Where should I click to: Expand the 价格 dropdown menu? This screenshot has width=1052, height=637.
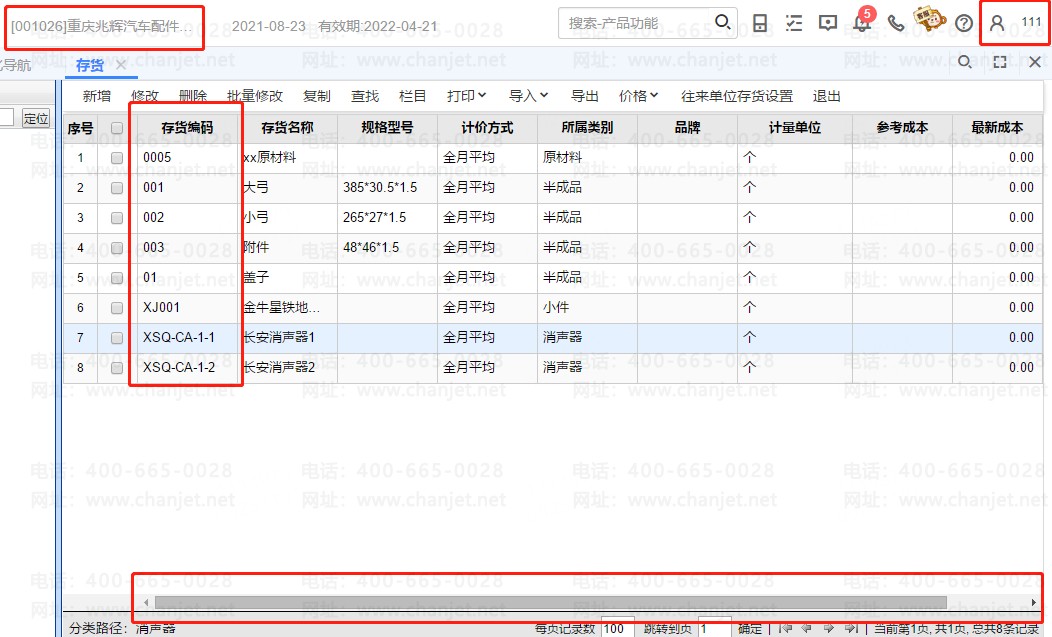[x=638, y=96]
